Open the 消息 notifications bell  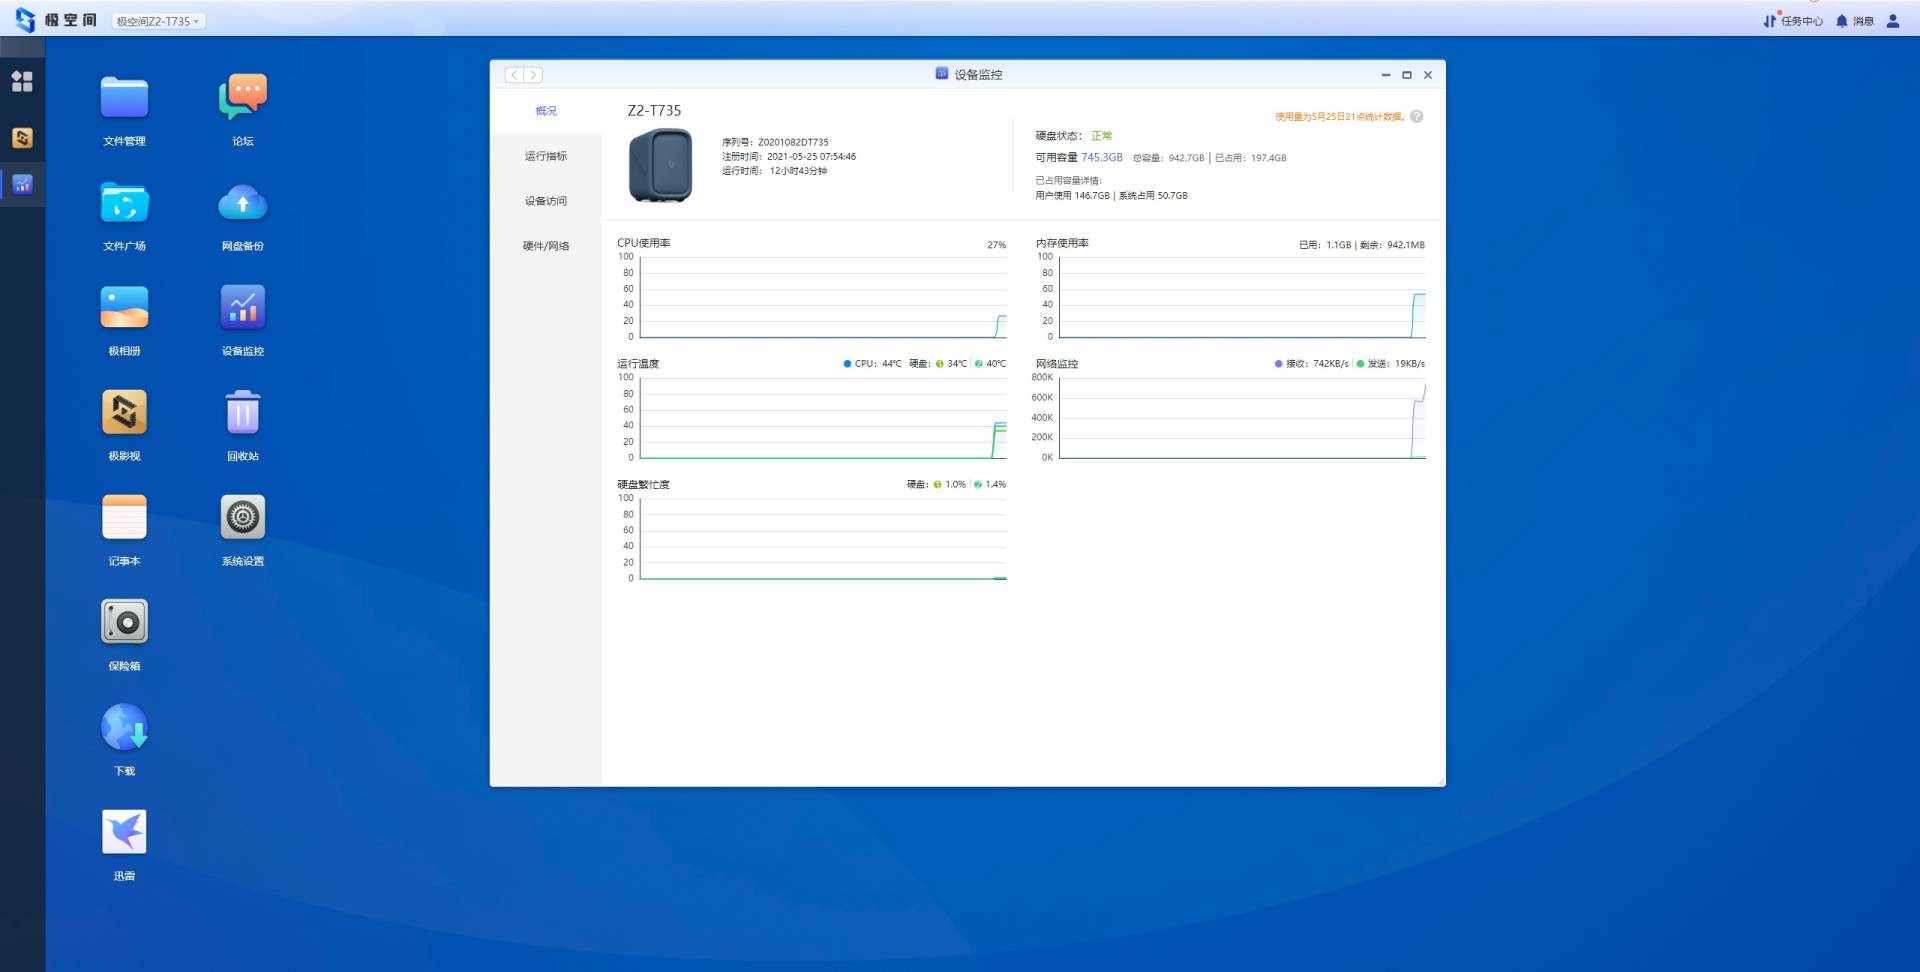coord(1855,21)
